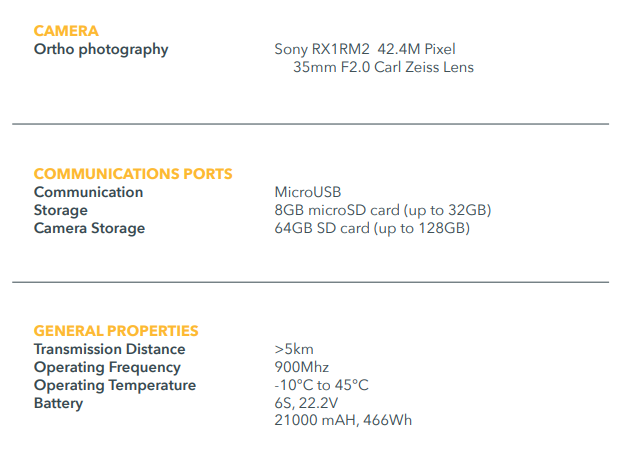The image size is (633, 461).
Task: Select the Ortho photography label
Action: [x=101, y=49]
